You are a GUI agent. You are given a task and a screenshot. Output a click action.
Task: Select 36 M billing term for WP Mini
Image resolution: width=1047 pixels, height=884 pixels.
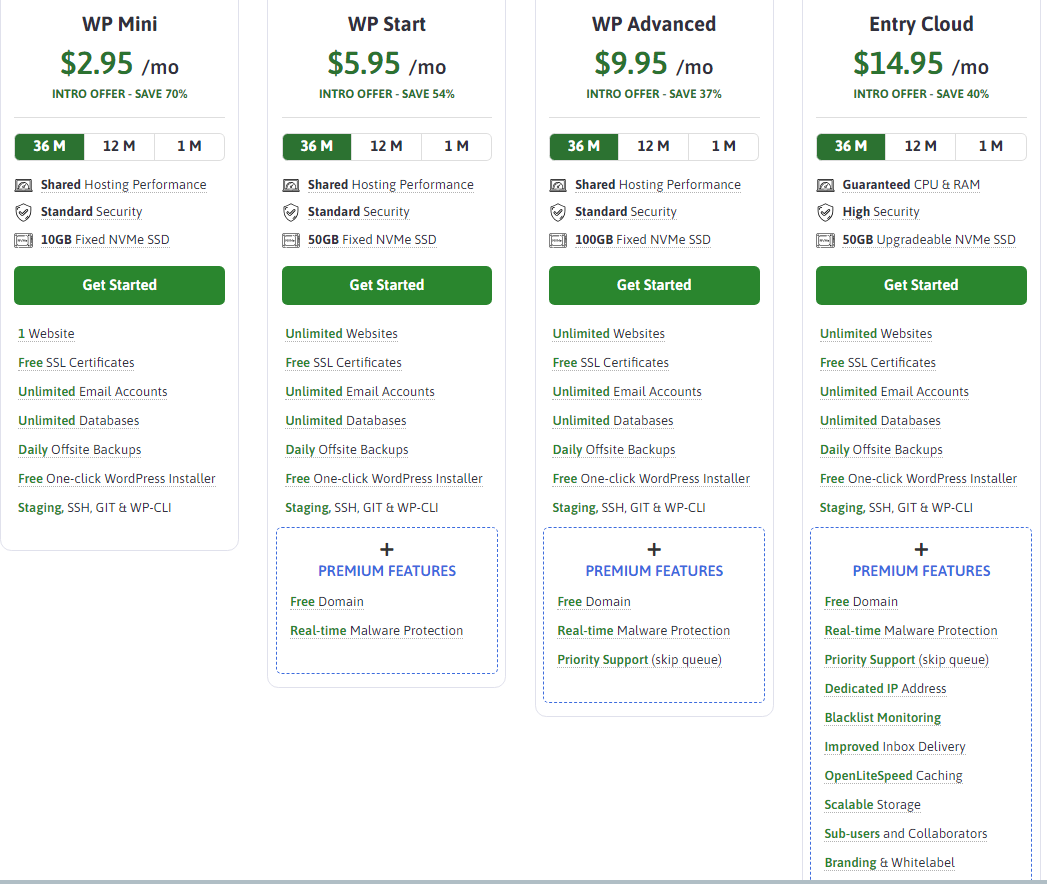click(49, 146)
